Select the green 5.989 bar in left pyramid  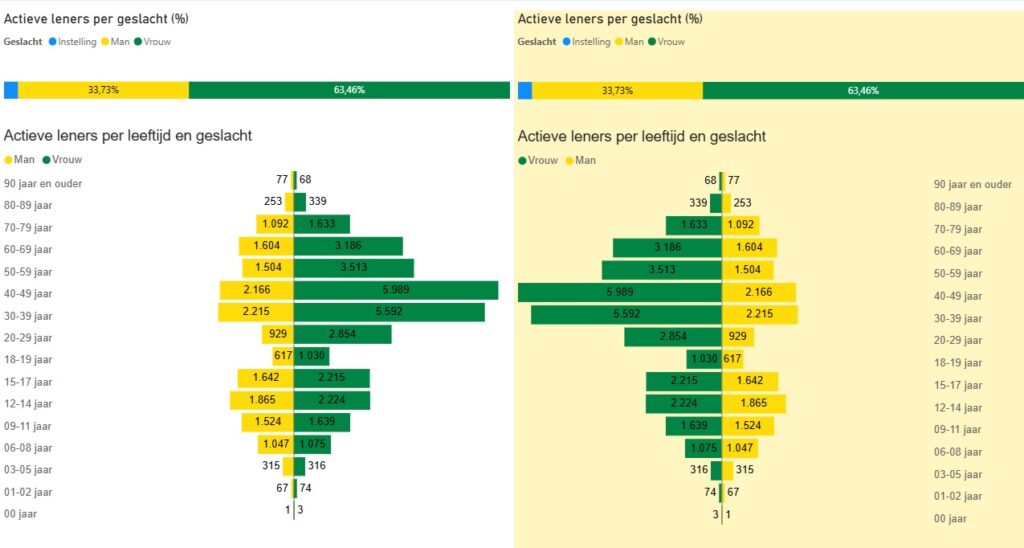coord(396,290)
